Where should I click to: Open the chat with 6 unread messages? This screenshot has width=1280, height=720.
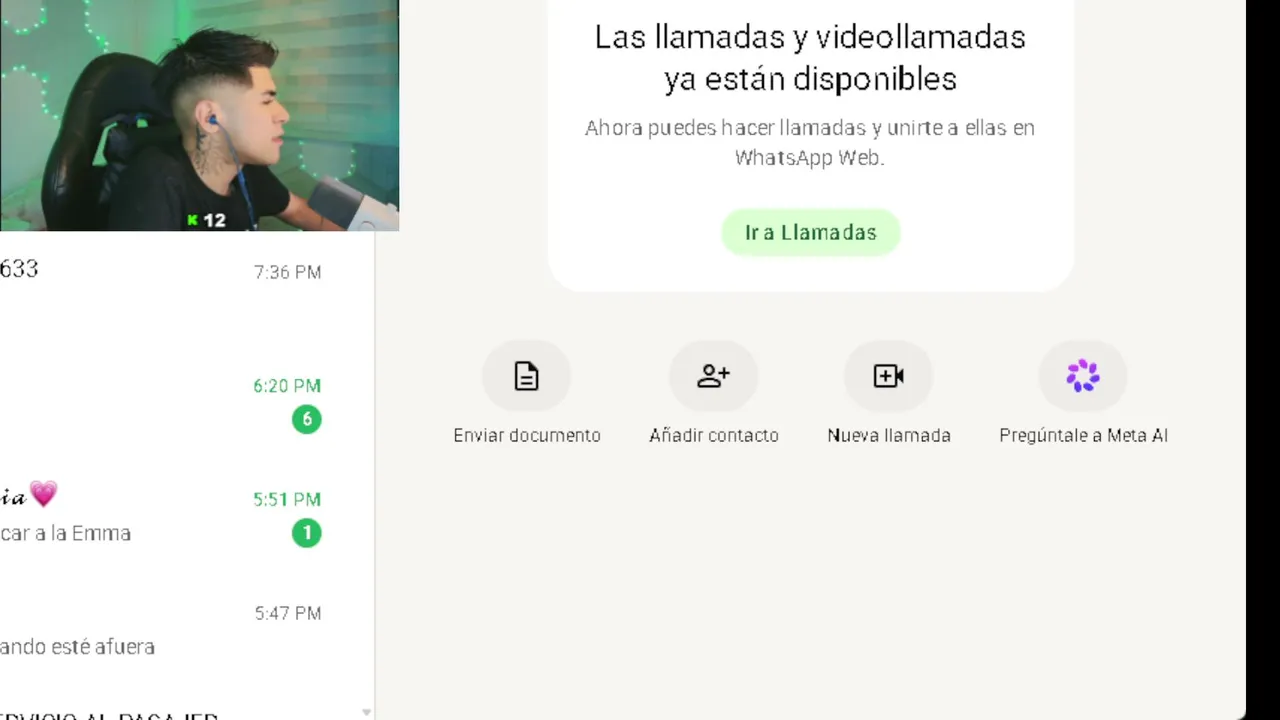click(187, 401)
